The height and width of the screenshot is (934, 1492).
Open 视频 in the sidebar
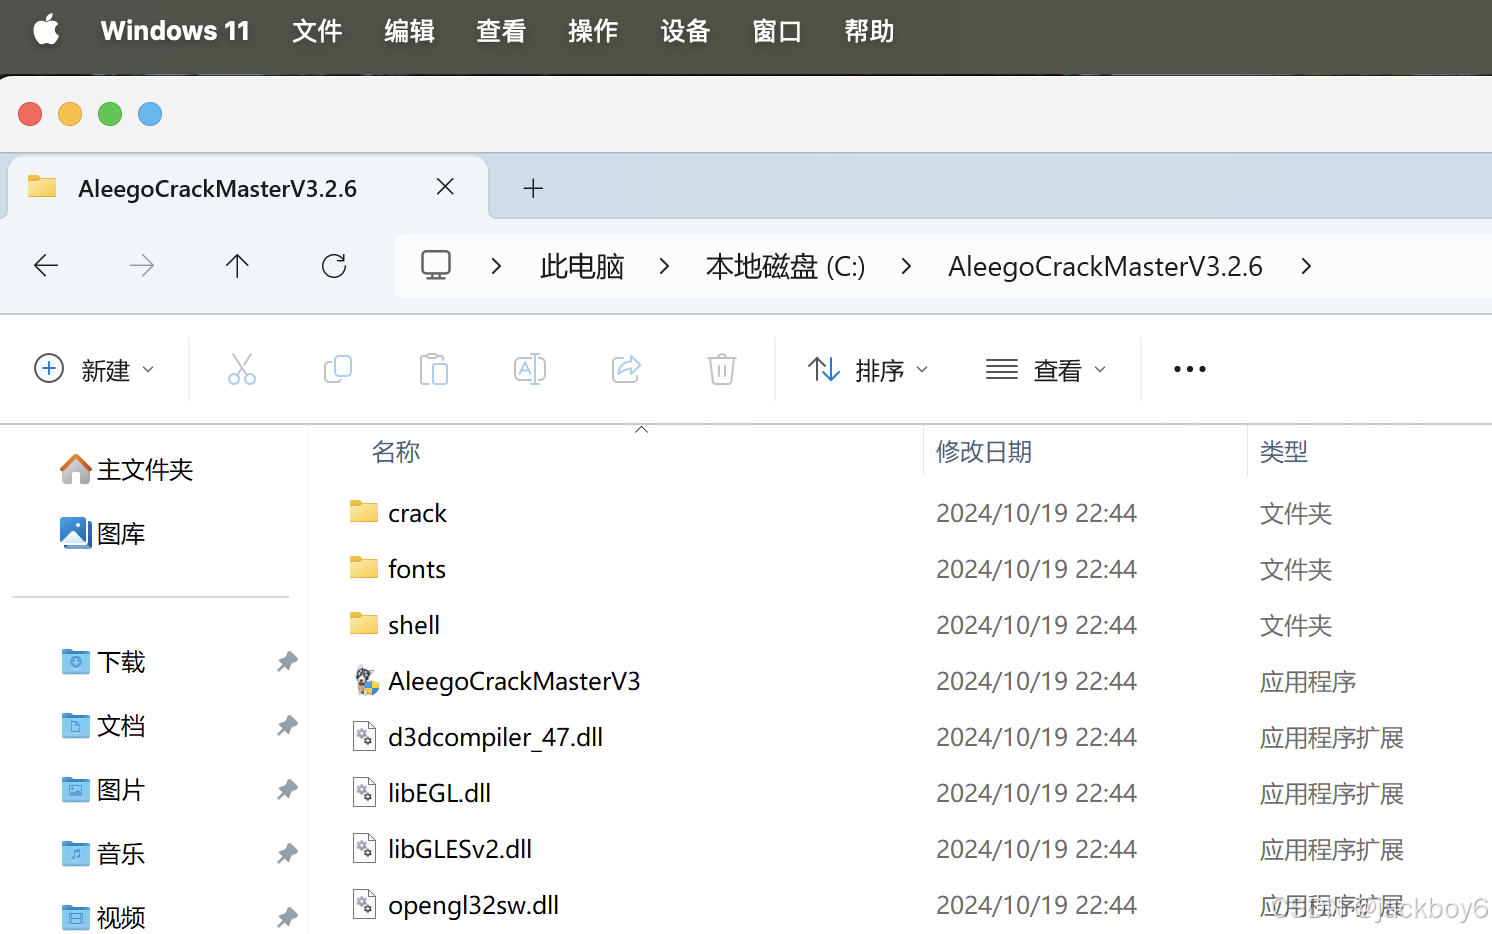tap(103, 917)
